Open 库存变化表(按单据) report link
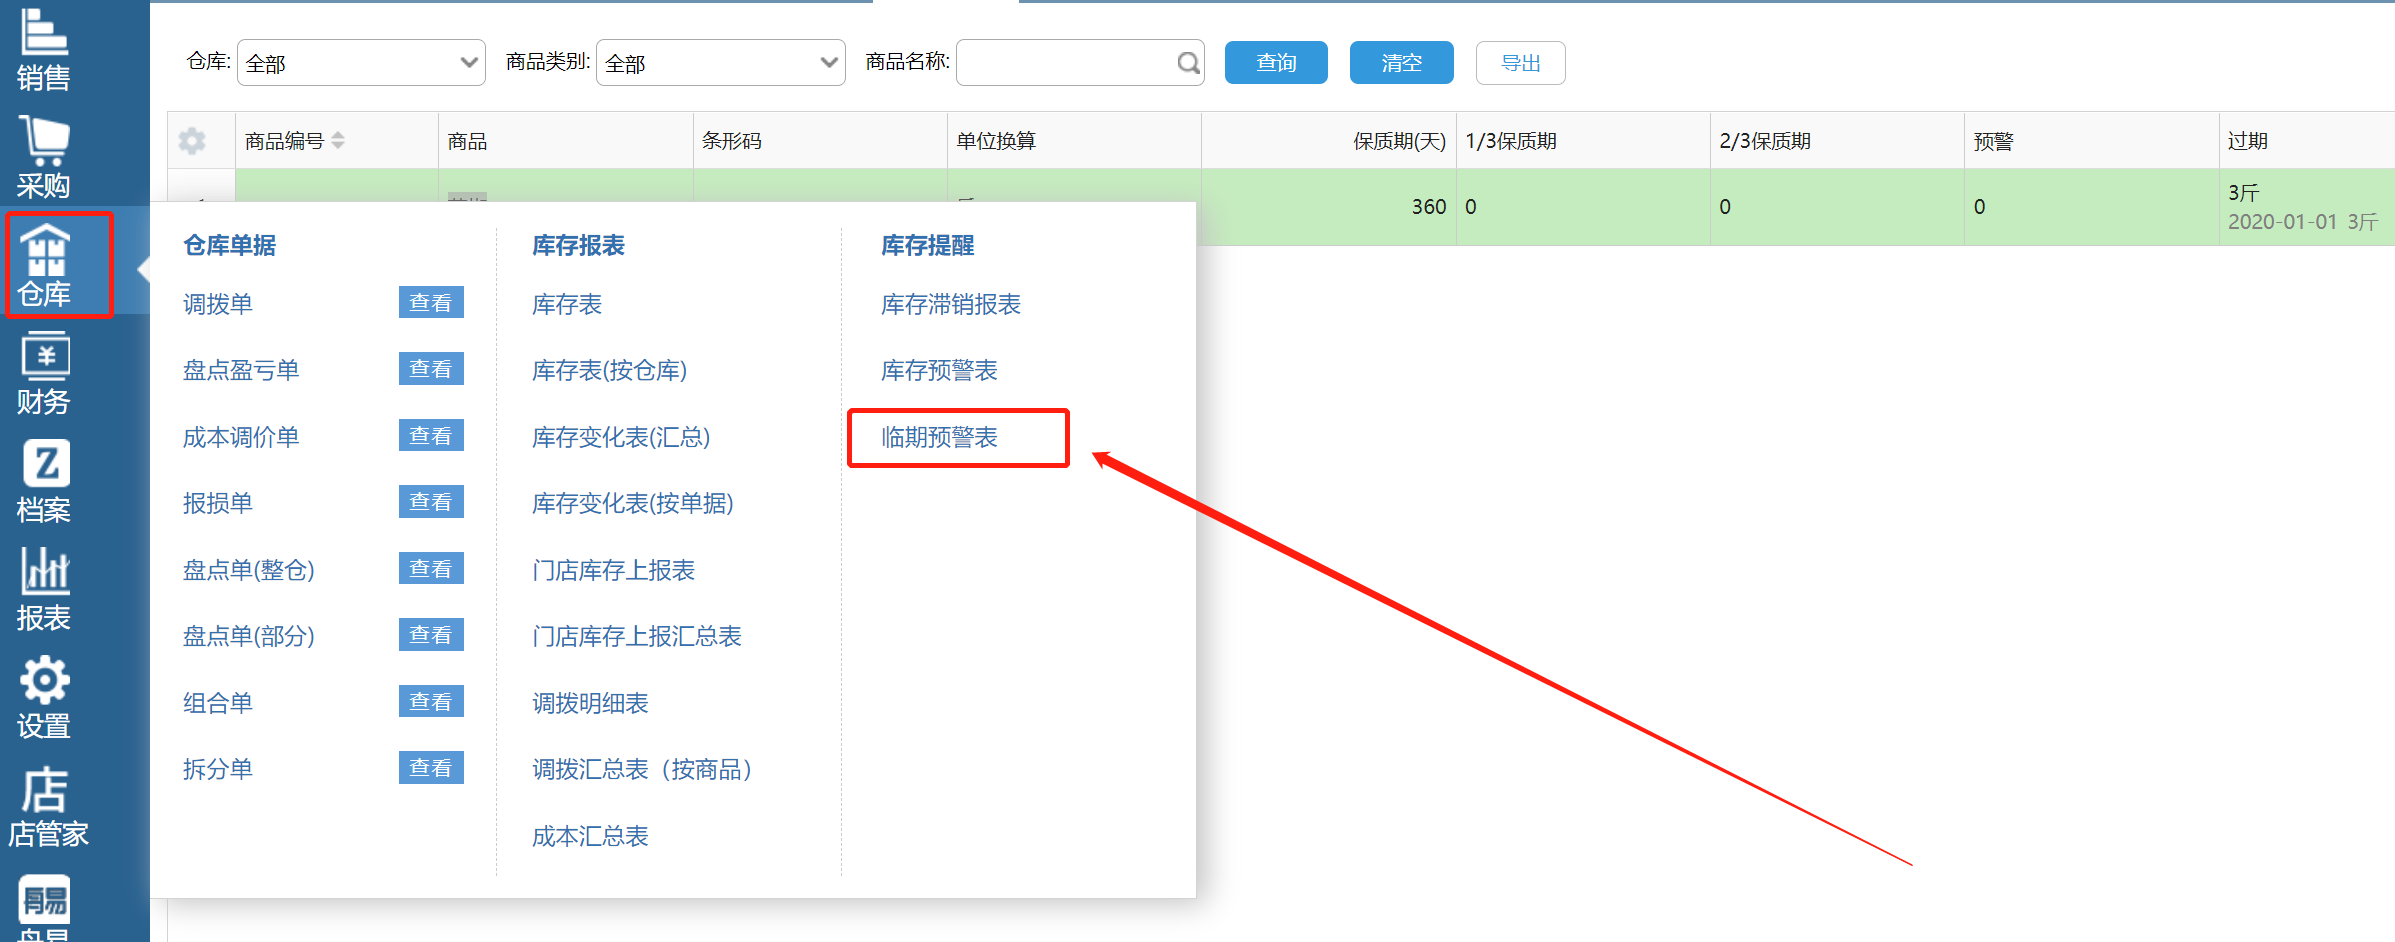 [x=633, y=503]
